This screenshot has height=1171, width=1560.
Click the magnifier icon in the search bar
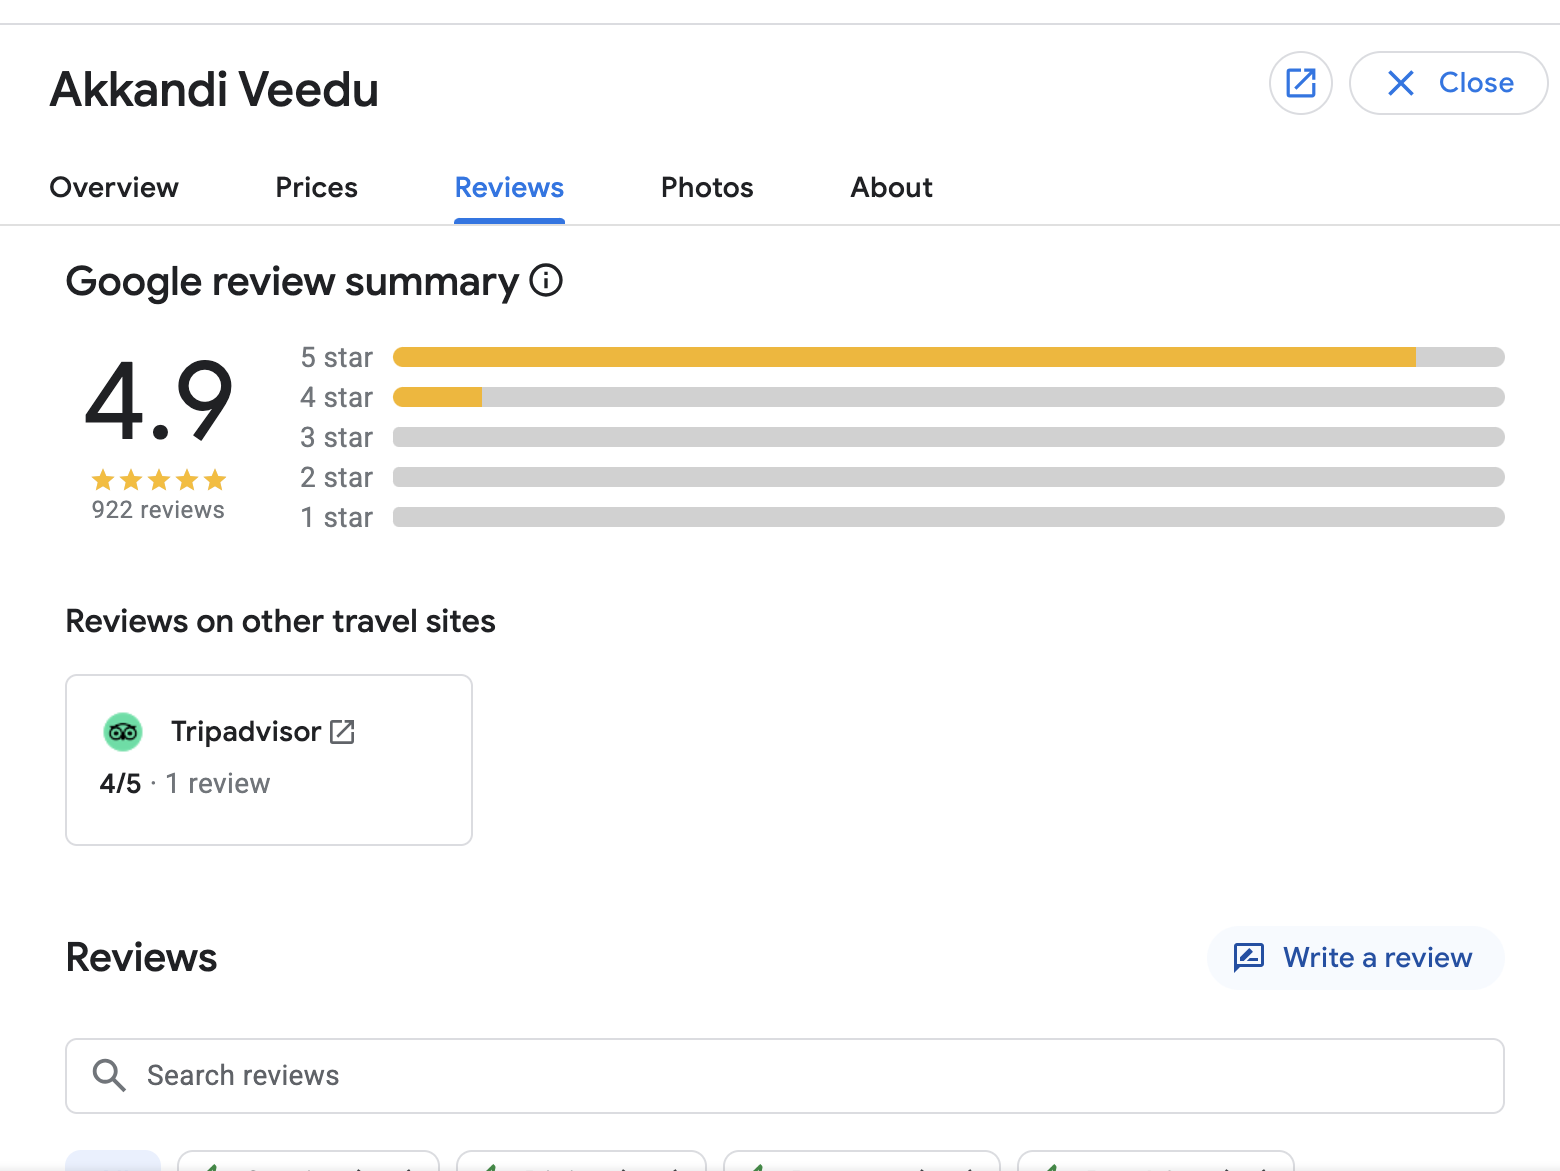[x=109, y=1075]
